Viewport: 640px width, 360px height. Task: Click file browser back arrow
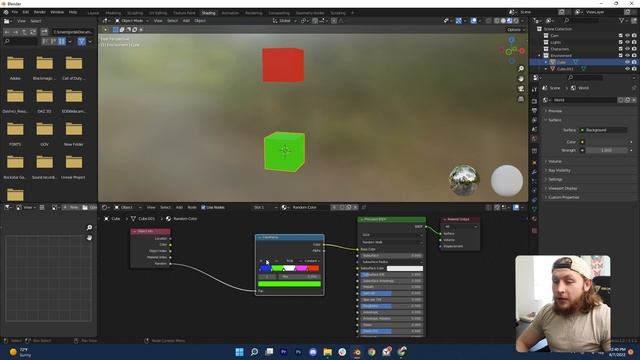(x=7, y=32)
